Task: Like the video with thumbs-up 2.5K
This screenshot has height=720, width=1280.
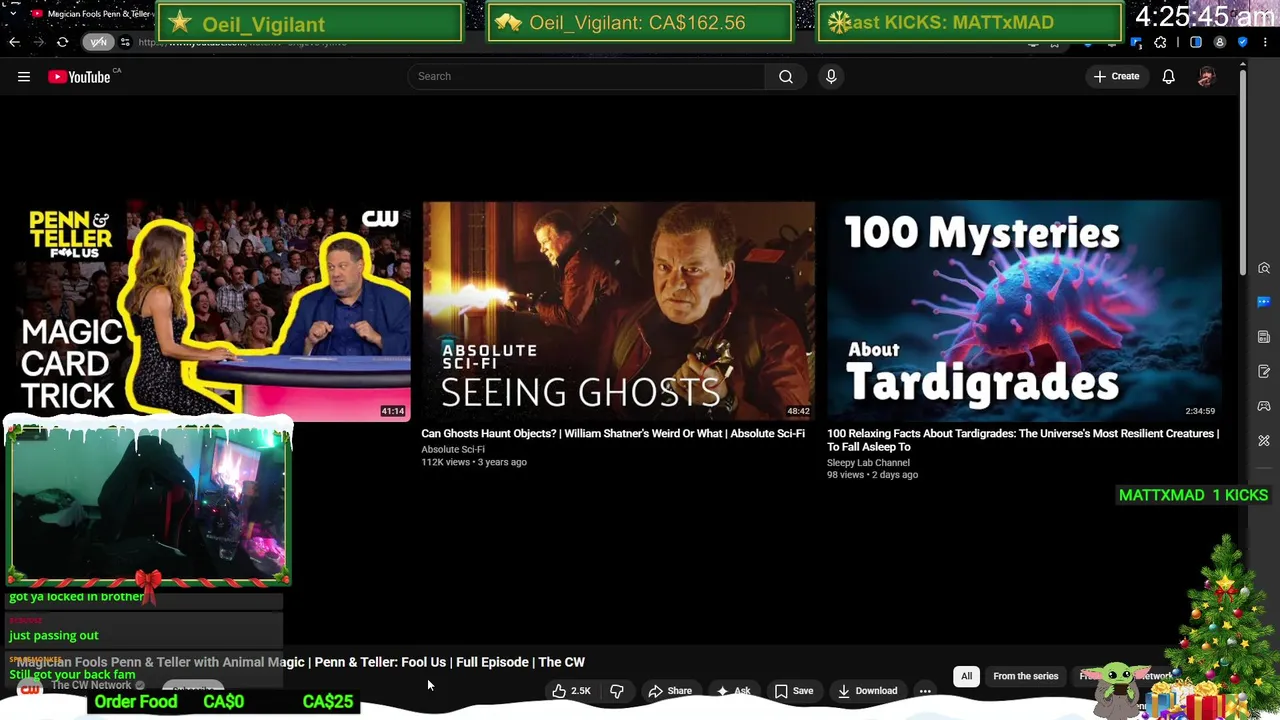Action: tap(571, 691)
